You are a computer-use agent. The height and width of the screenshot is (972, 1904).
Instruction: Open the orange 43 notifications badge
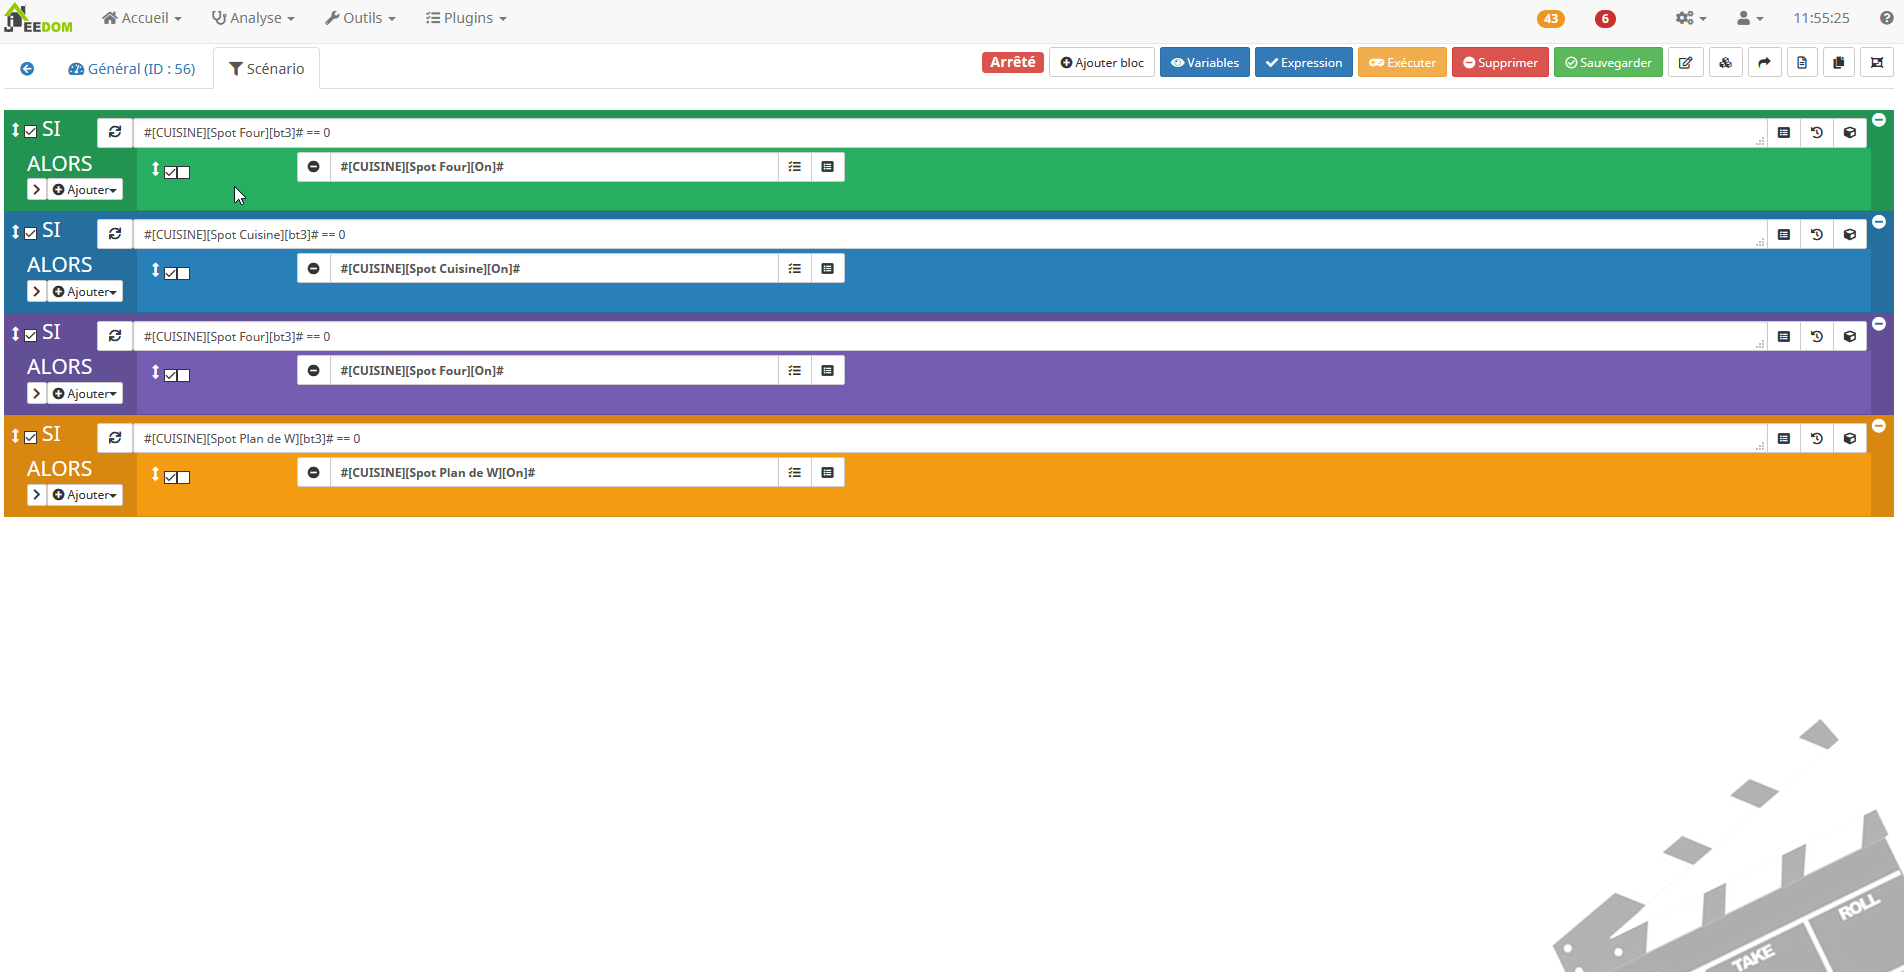(x=1551, y=19)
